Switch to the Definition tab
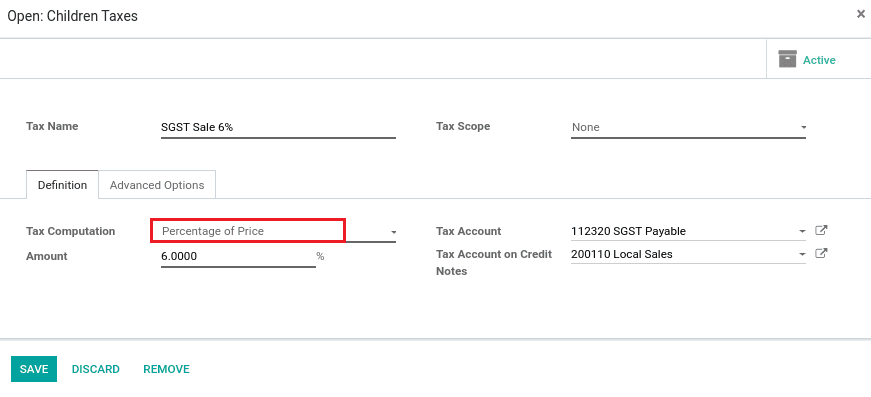This screenshot has height=397, width=871. pyautogui.click(x=62, y=185)
